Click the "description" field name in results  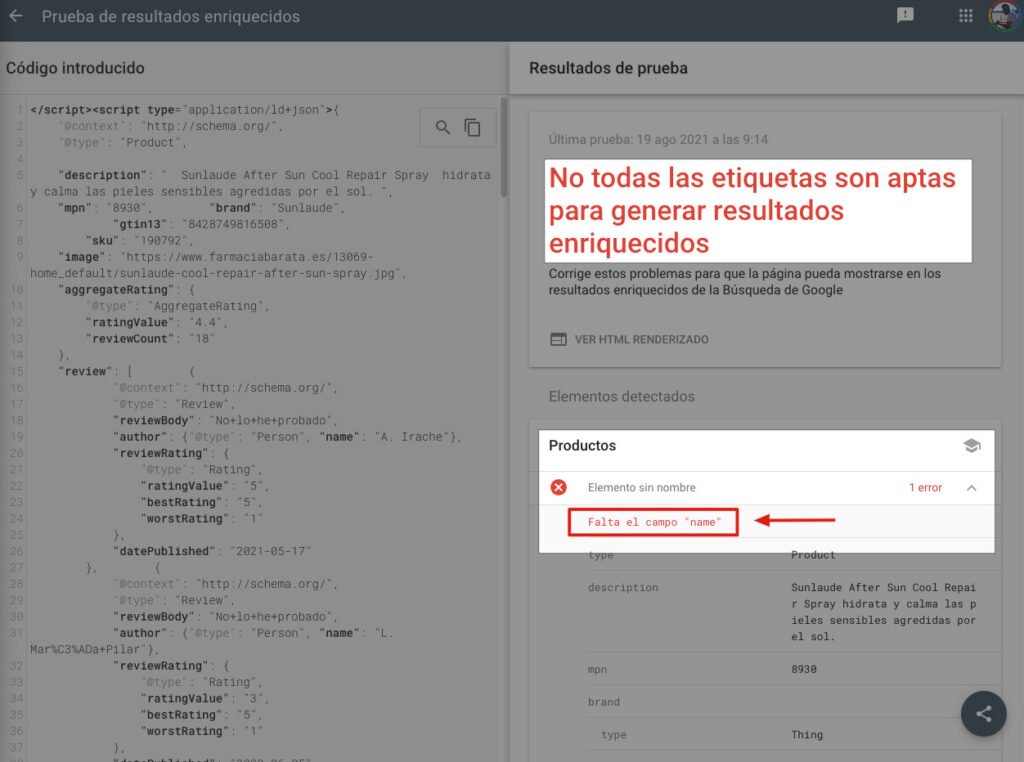click(623, 588)
